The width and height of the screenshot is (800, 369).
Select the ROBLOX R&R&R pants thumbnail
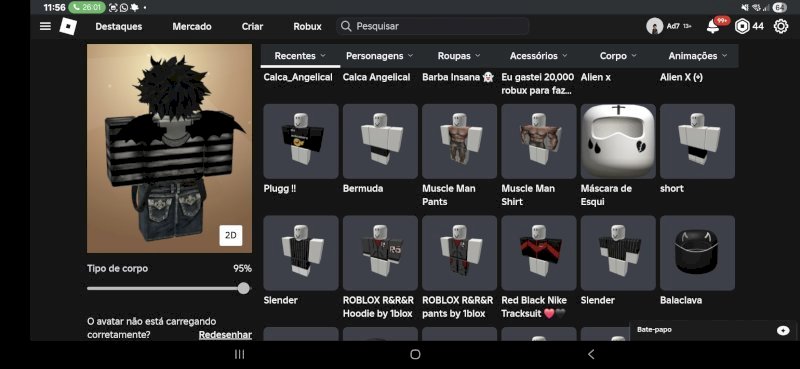click(459, 253)
